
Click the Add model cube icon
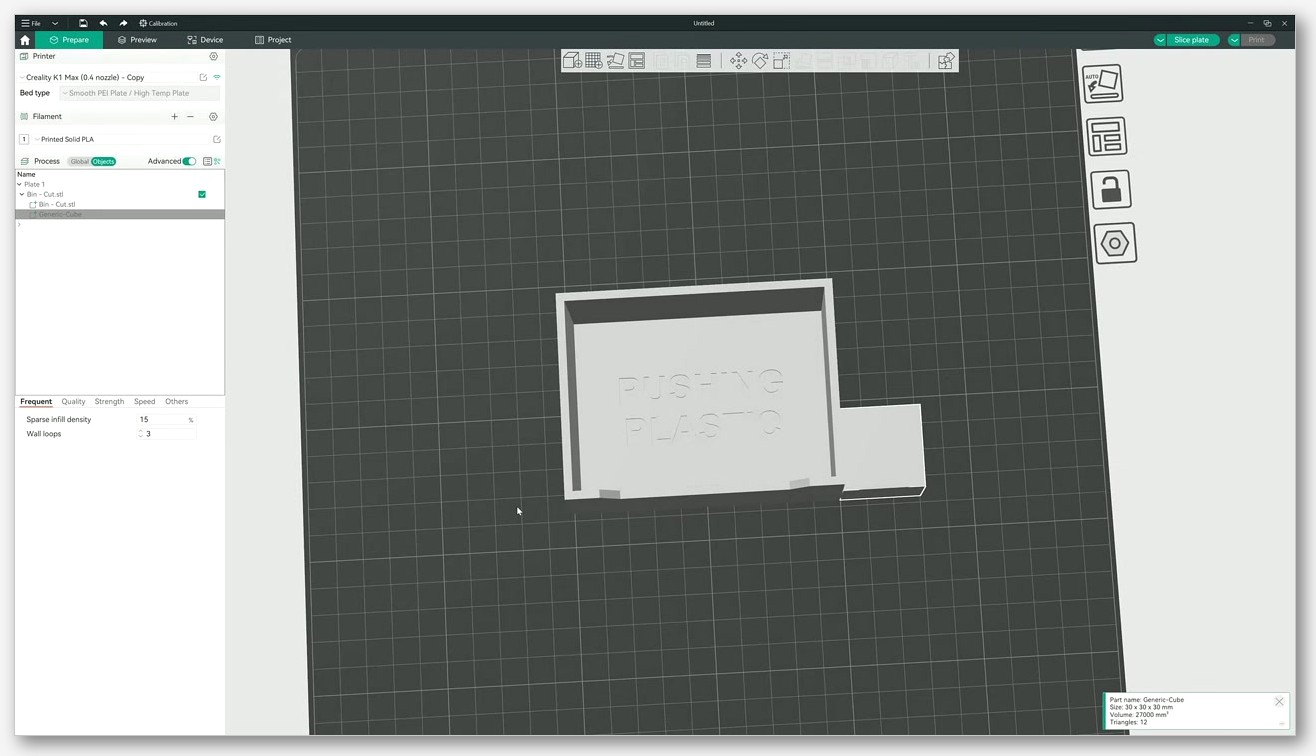(572, 61)
